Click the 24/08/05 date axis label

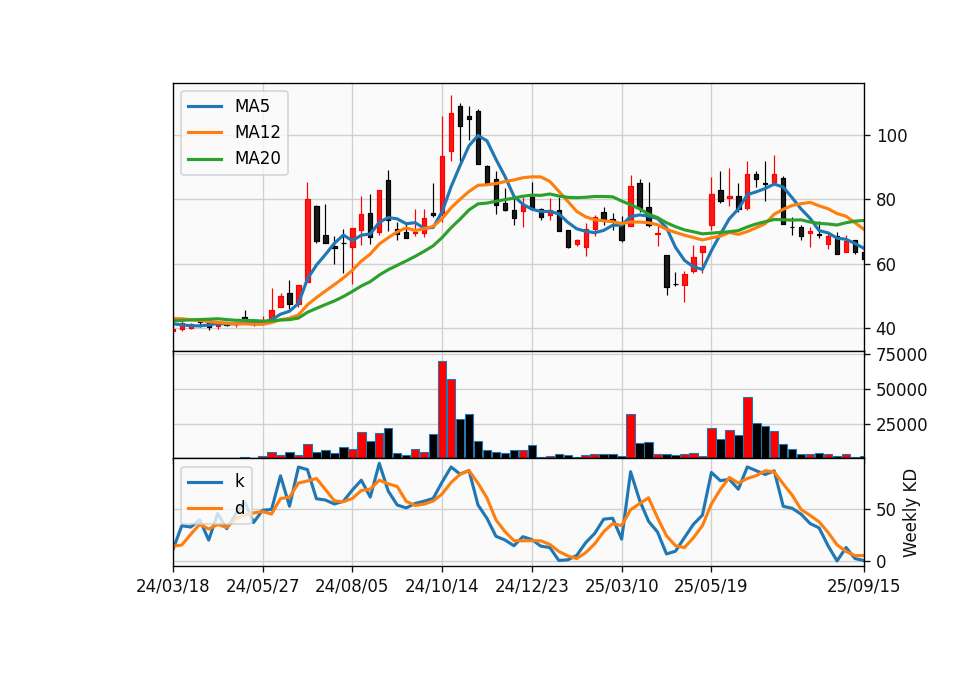pos(352,586)
